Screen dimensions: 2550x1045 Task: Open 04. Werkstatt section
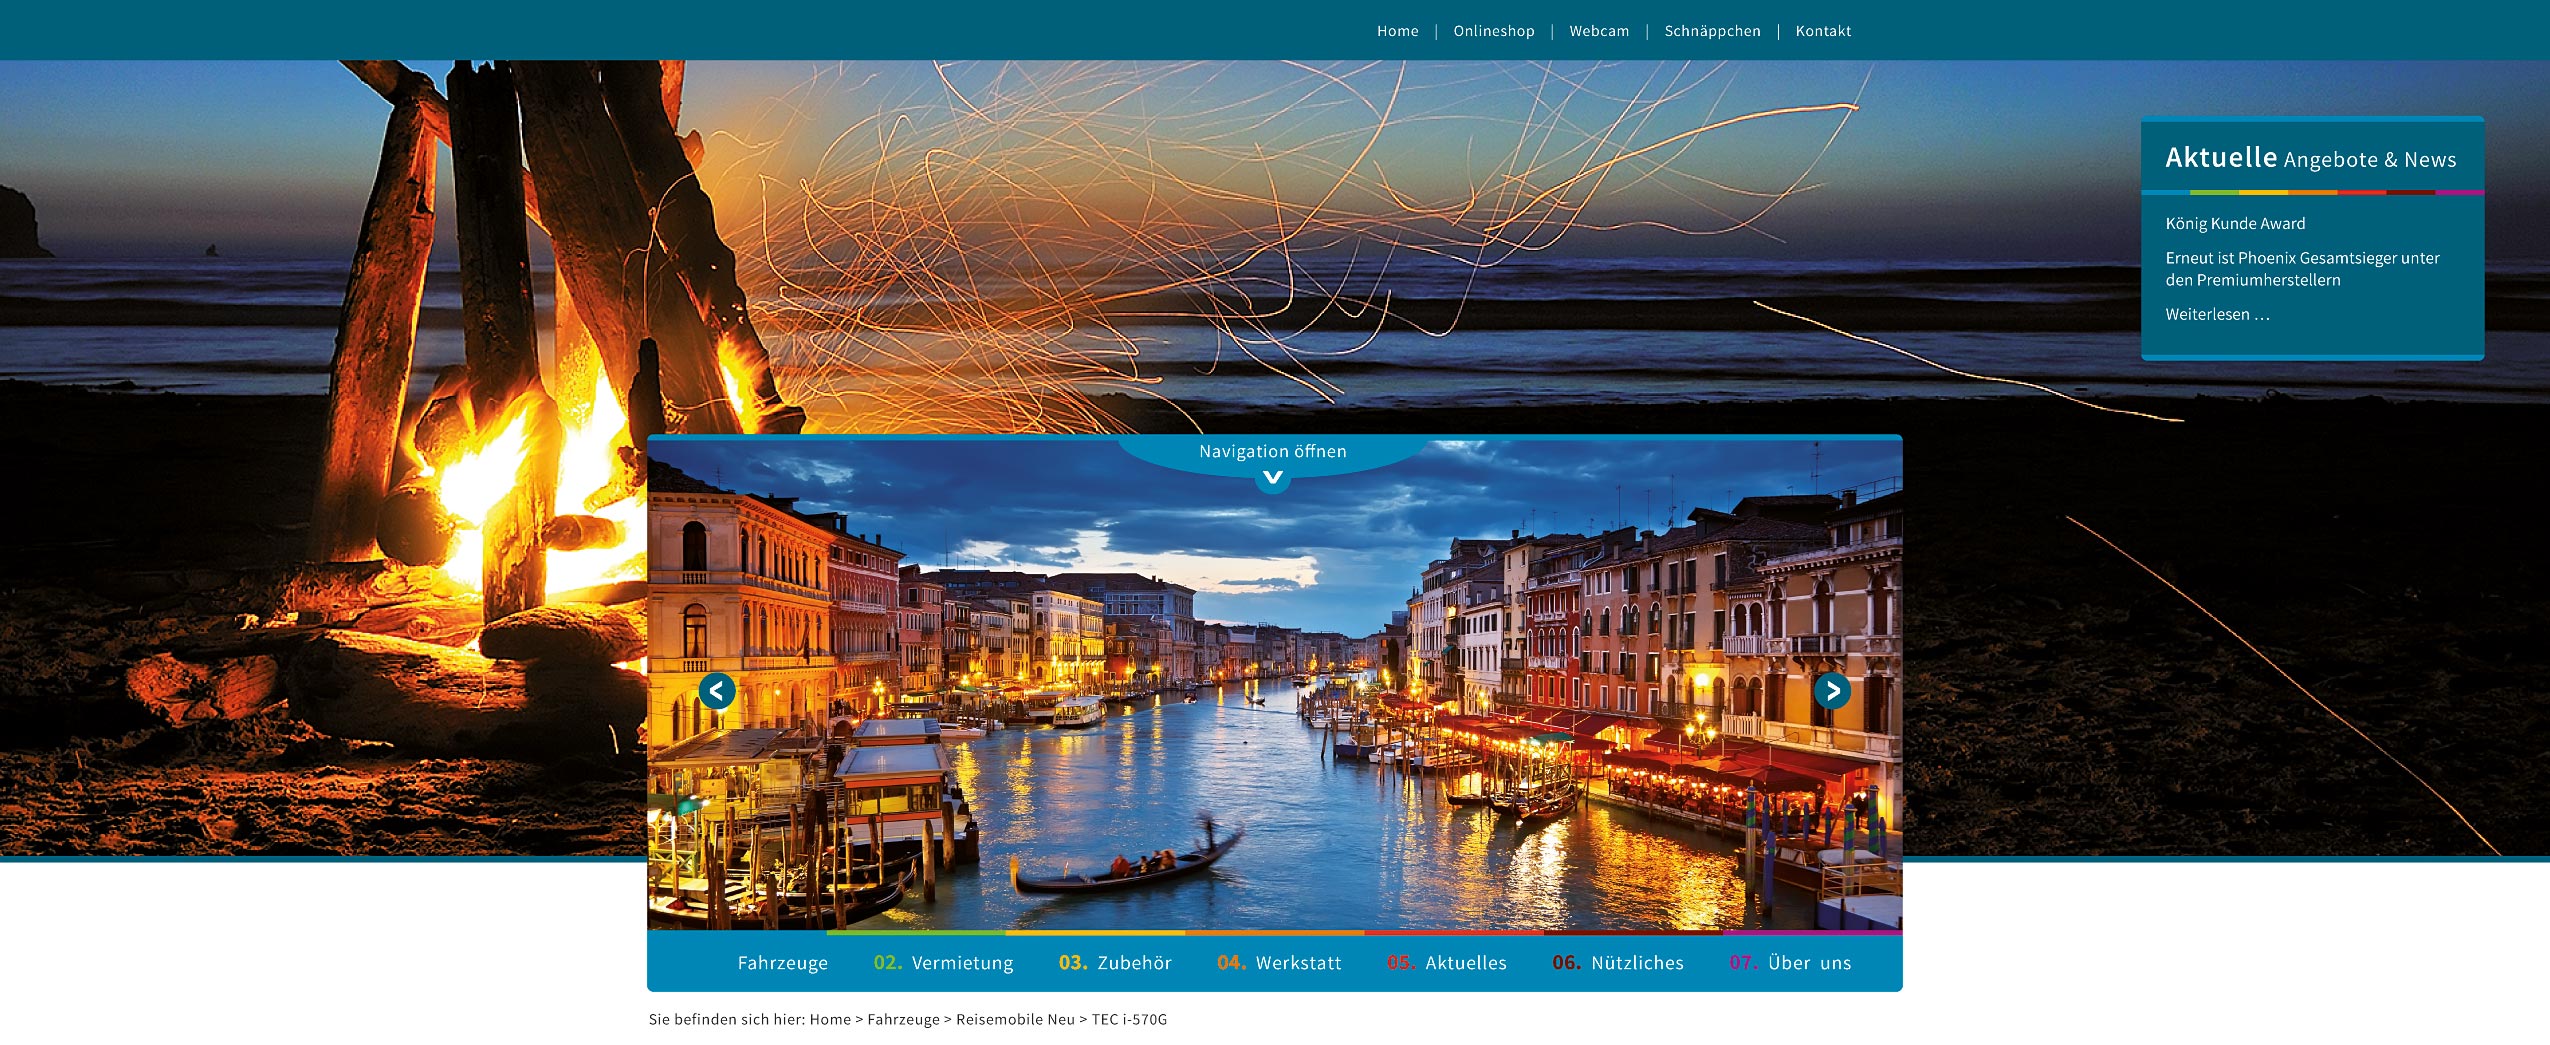(x=1279, y=963)
